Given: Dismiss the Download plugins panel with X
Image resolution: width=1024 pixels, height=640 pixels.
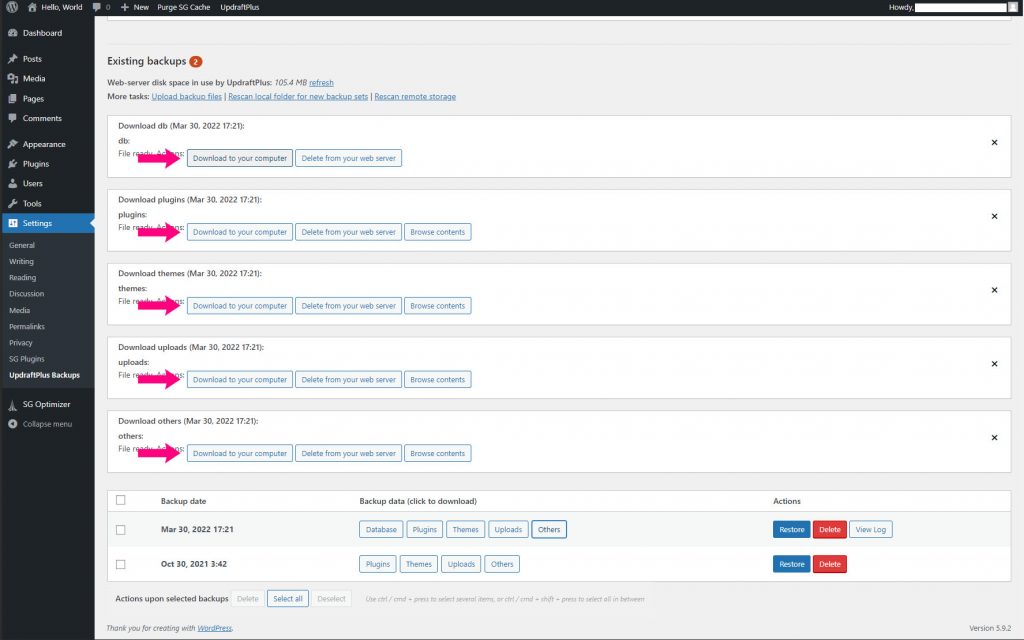Looking at the screenshot, I should click(994, 216).
